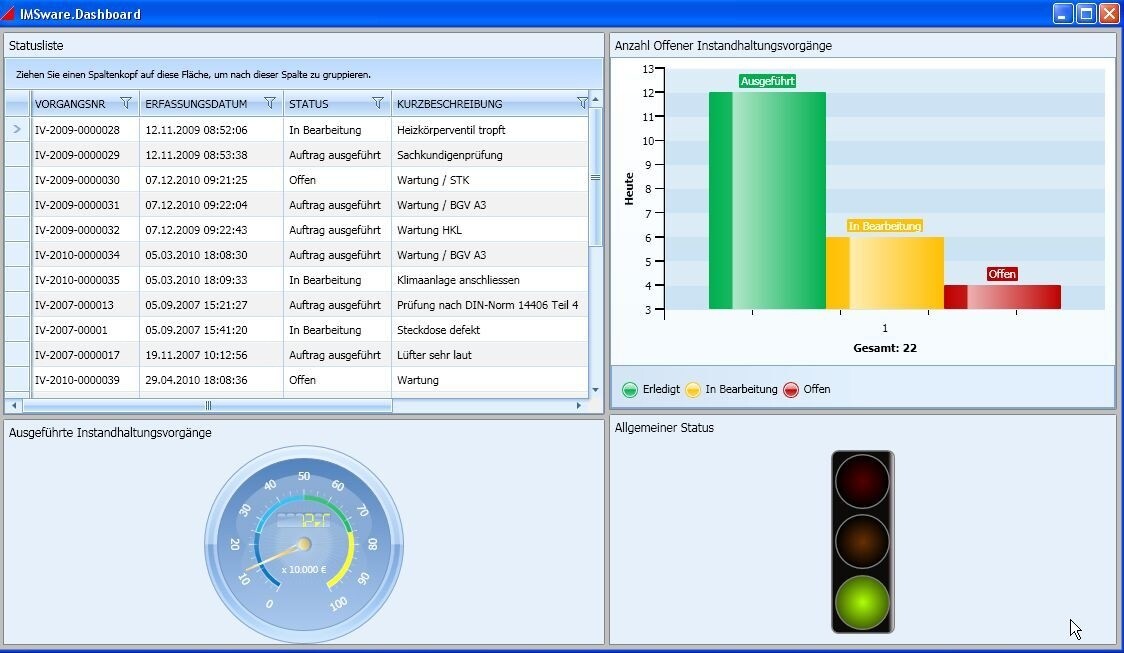This screenshot has width=1124, height=653.
Task: Click the amber traffic light lamp
Action: click(x=862, y=542)
